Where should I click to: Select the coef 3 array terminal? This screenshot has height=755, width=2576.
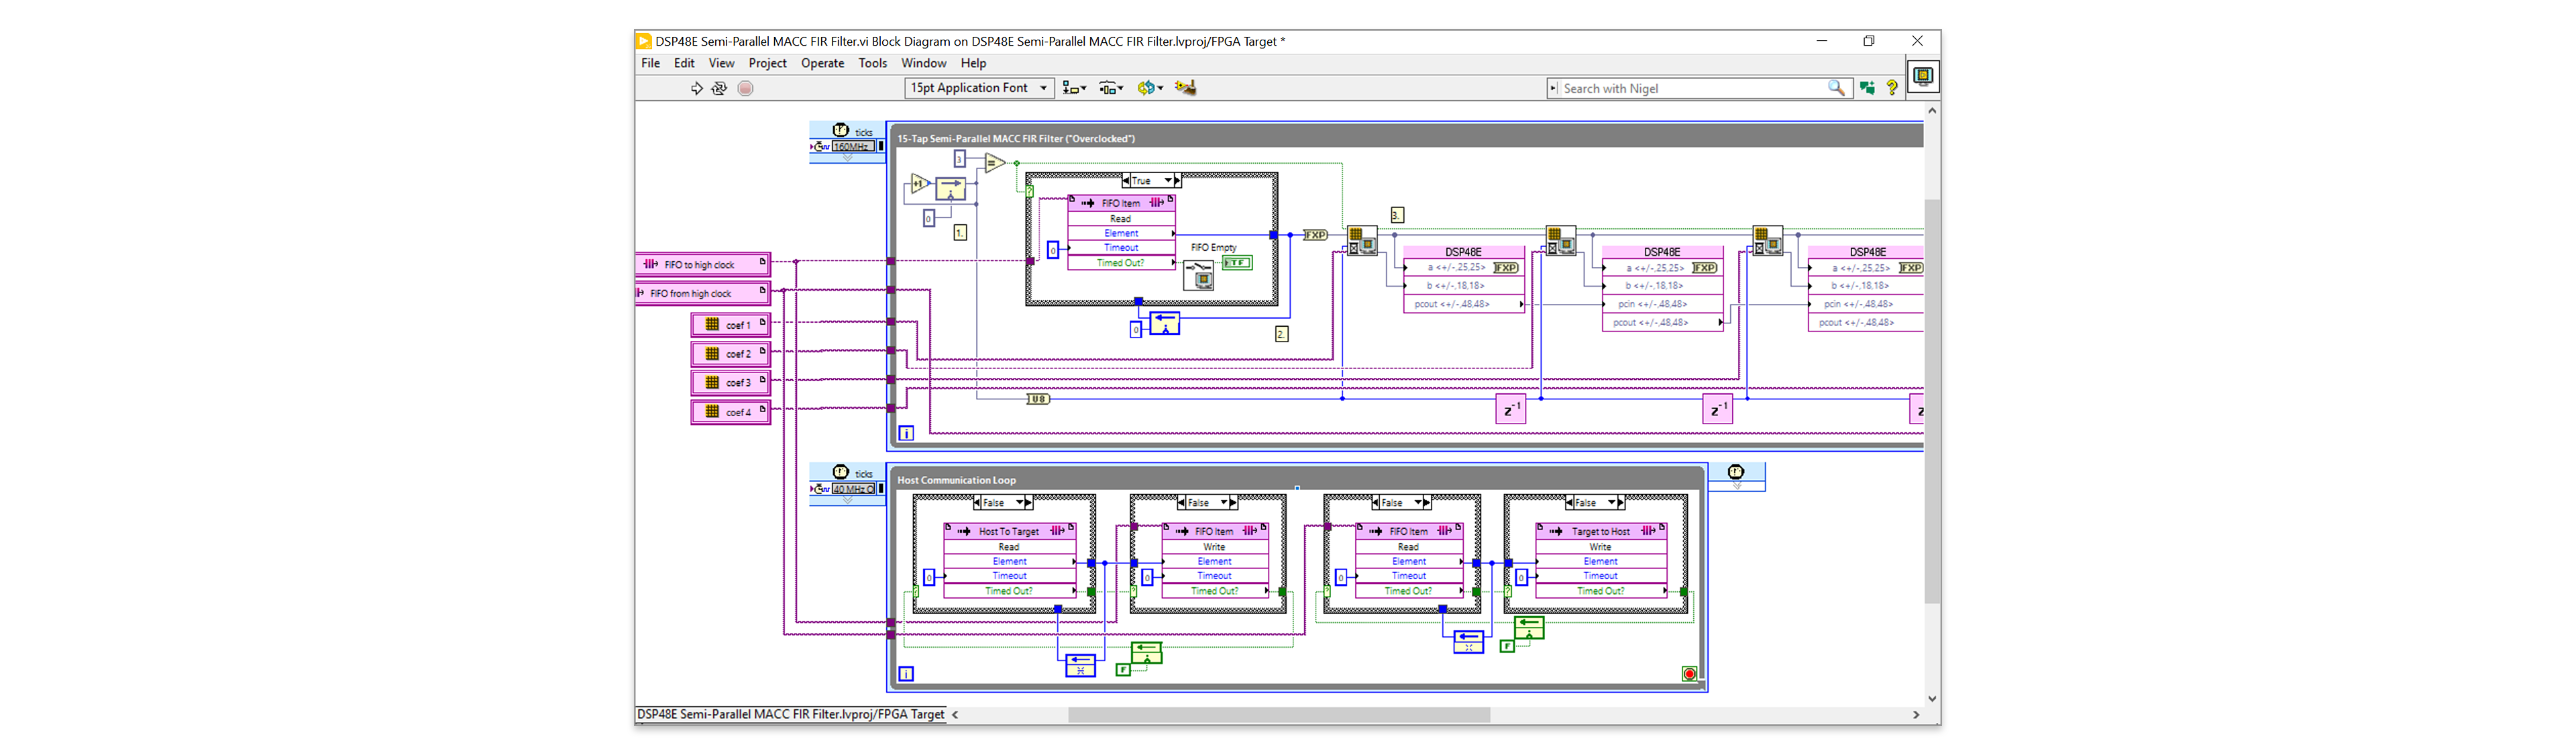click(x=730, y=383)
